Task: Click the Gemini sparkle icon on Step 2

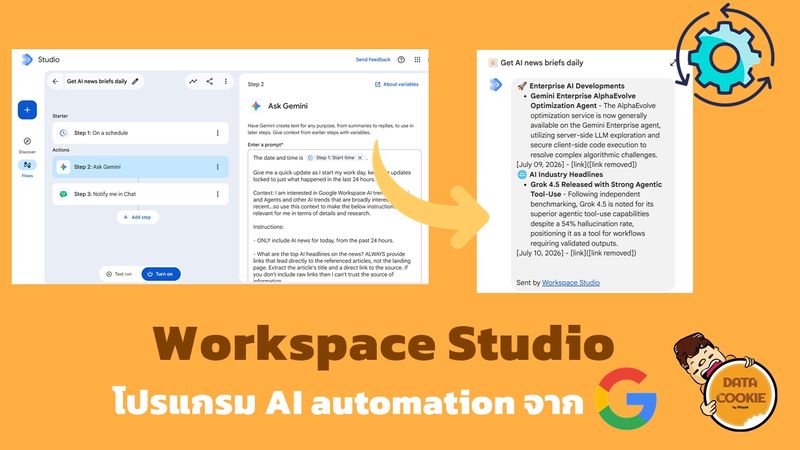Action: click(x=63, y=167)
